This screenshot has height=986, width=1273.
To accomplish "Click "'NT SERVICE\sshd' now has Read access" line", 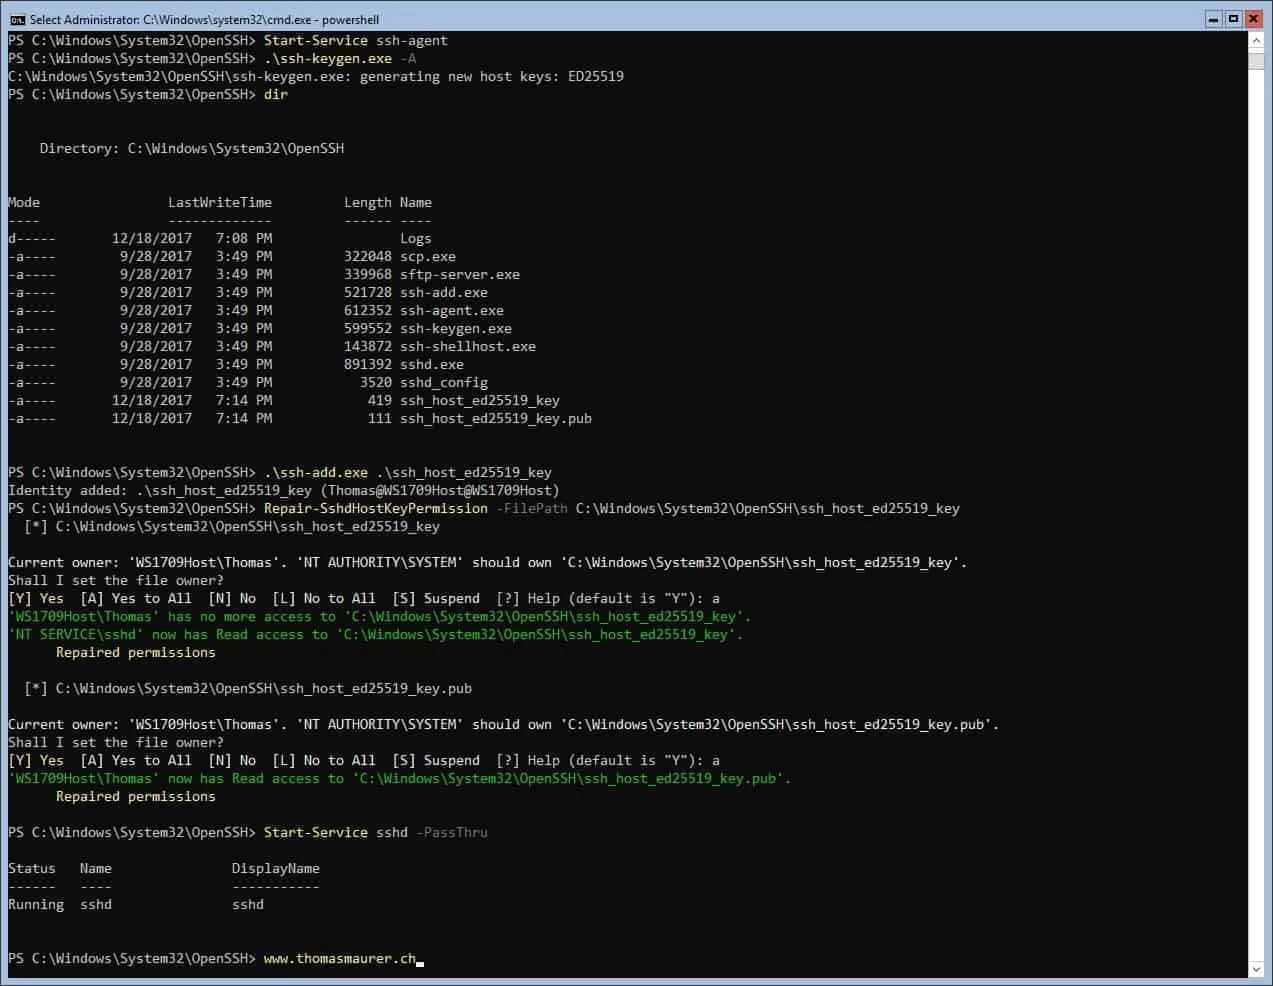I will click(x=376, y=635).
